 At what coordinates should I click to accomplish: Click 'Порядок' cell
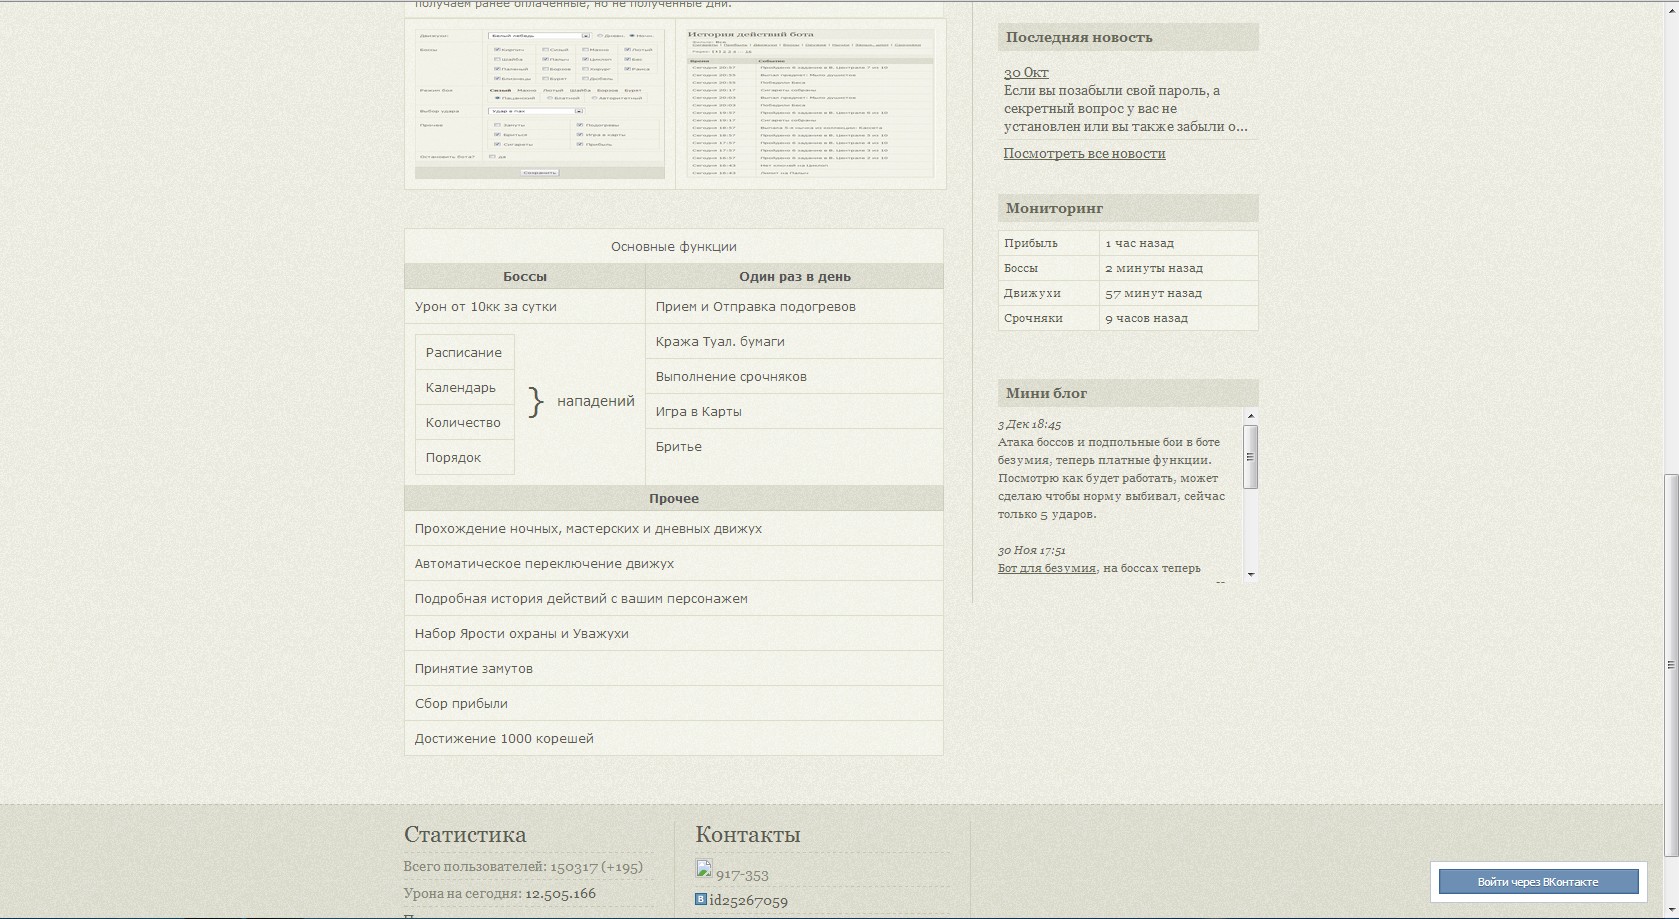[x=465, y=457]
